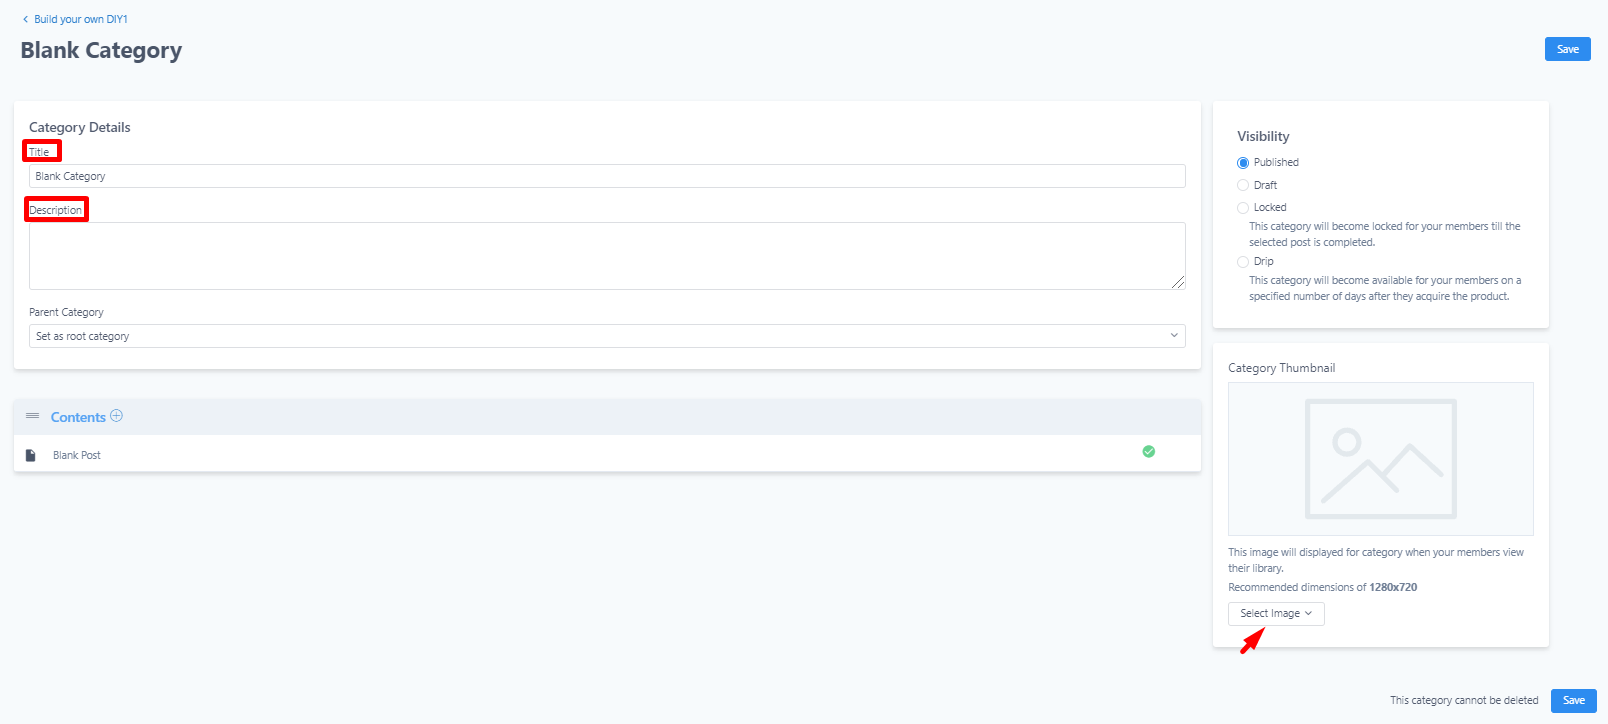Click the image placeholder icon in the thumbnail area
The width and height of the screenshot is (1608, 724).
(1380, 459)
